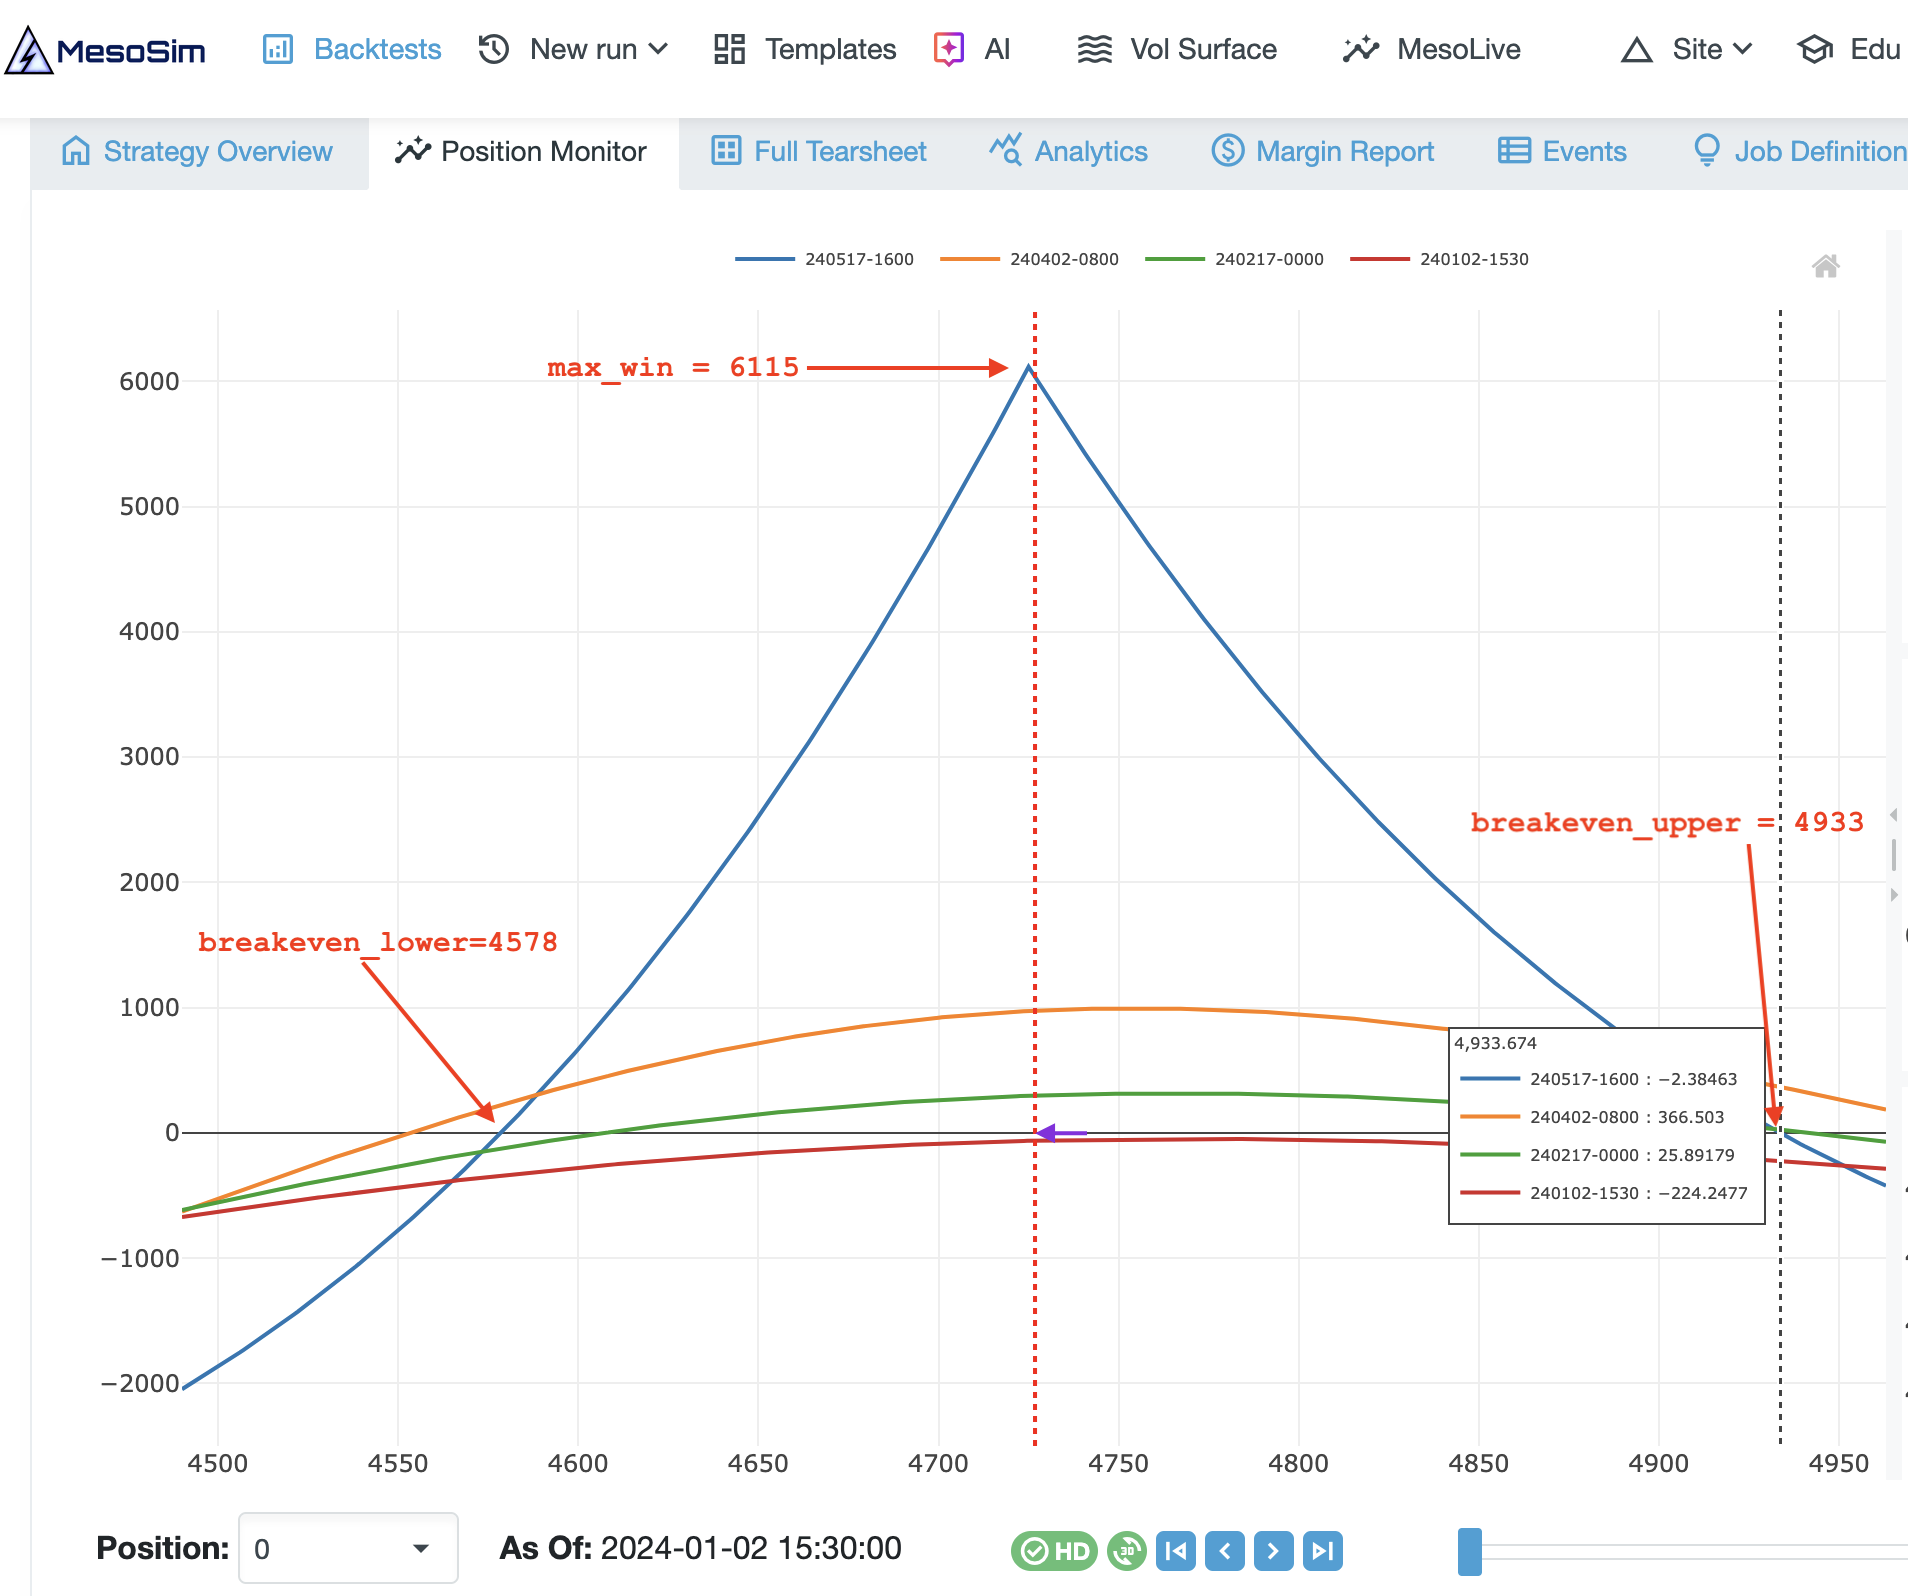Open Templates via the dashboard icon
This screenshot has width=1908, height=1596.
coord(728,48)
